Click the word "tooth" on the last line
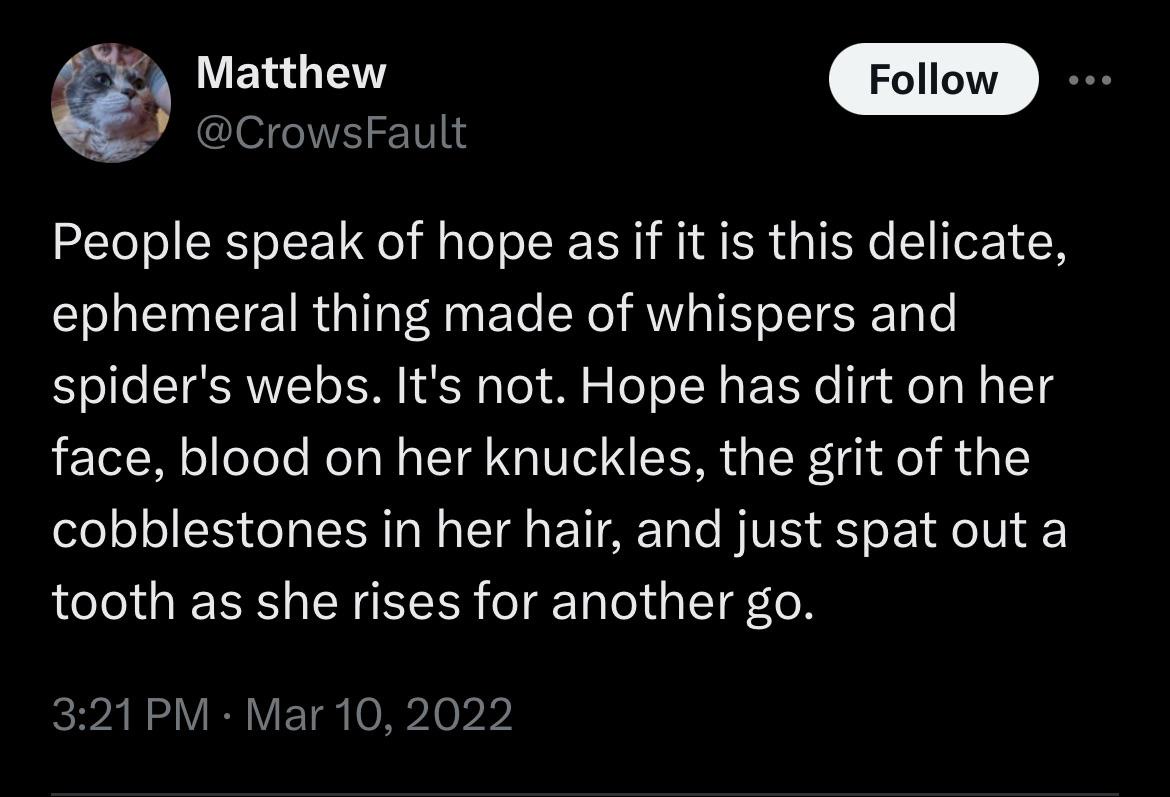This screenshot has width=1170, height=797. 113,601
